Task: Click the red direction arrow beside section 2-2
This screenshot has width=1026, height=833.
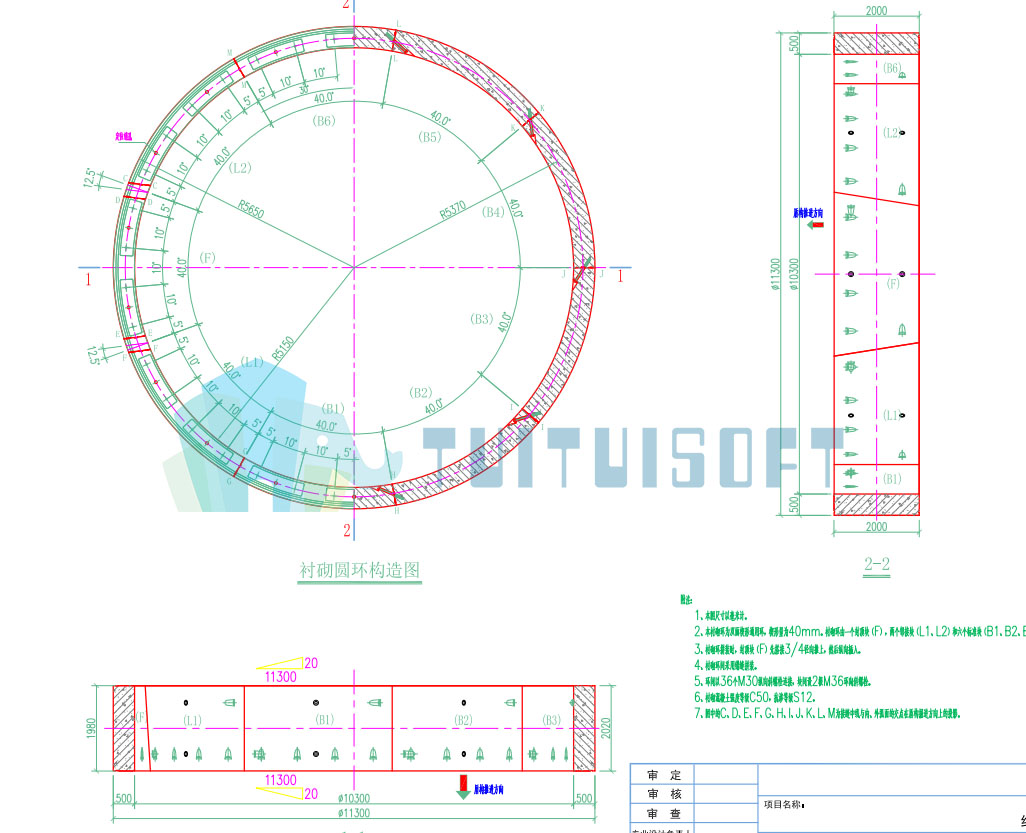Action: coord(816,224)
